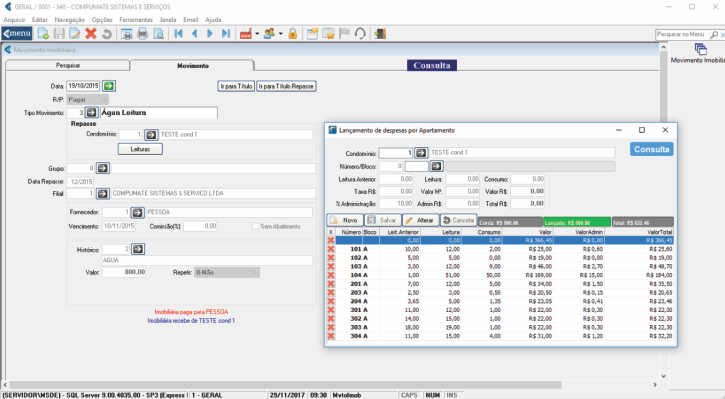The width and height of the screenshot is (725, 399).
Task: Click the % Administração field in the dialog
Action: [396, 203]
